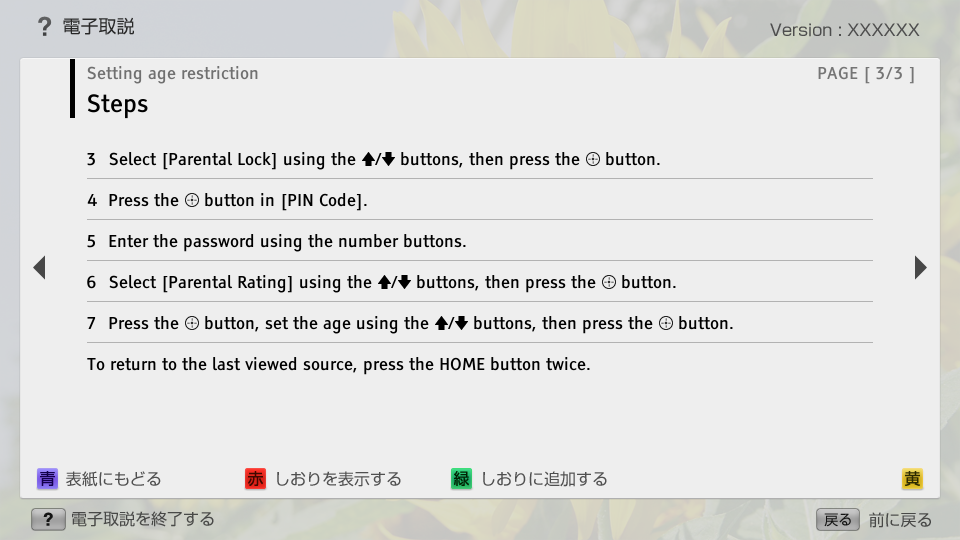Select step 3 about Parental Lock
This screenshot has height=540, width=960.
pos(374,160)
